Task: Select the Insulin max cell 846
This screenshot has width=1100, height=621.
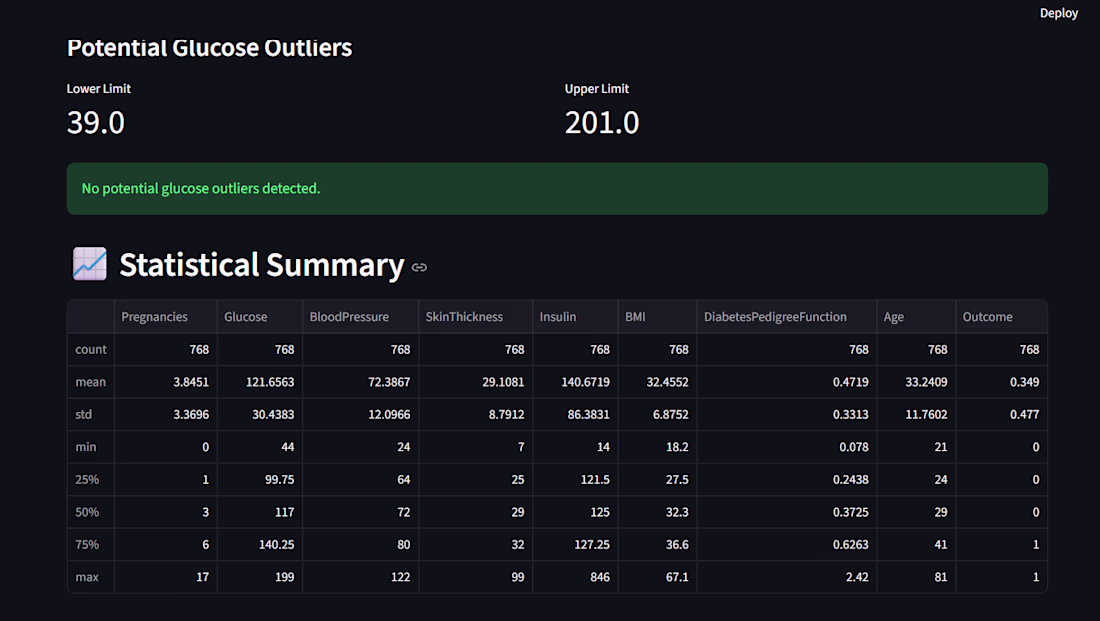Action: (575, 577)
